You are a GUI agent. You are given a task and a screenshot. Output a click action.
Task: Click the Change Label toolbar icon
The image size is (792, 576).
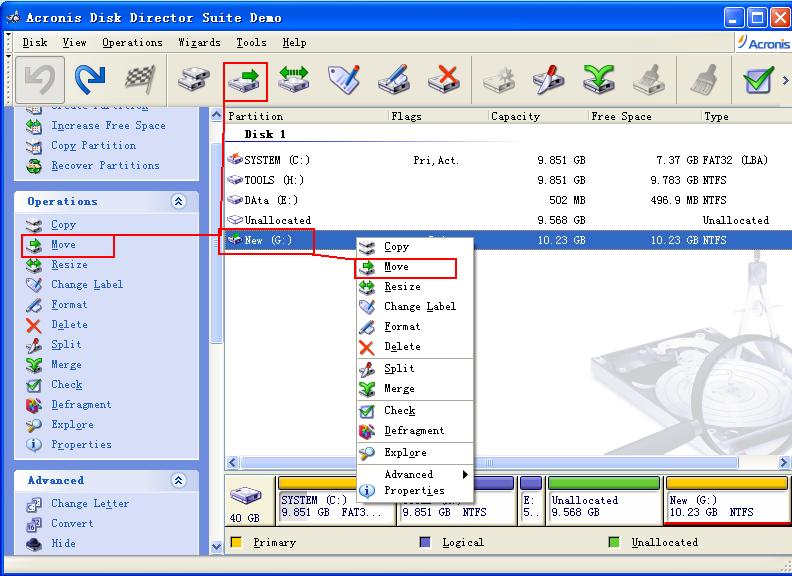[344, 79]
